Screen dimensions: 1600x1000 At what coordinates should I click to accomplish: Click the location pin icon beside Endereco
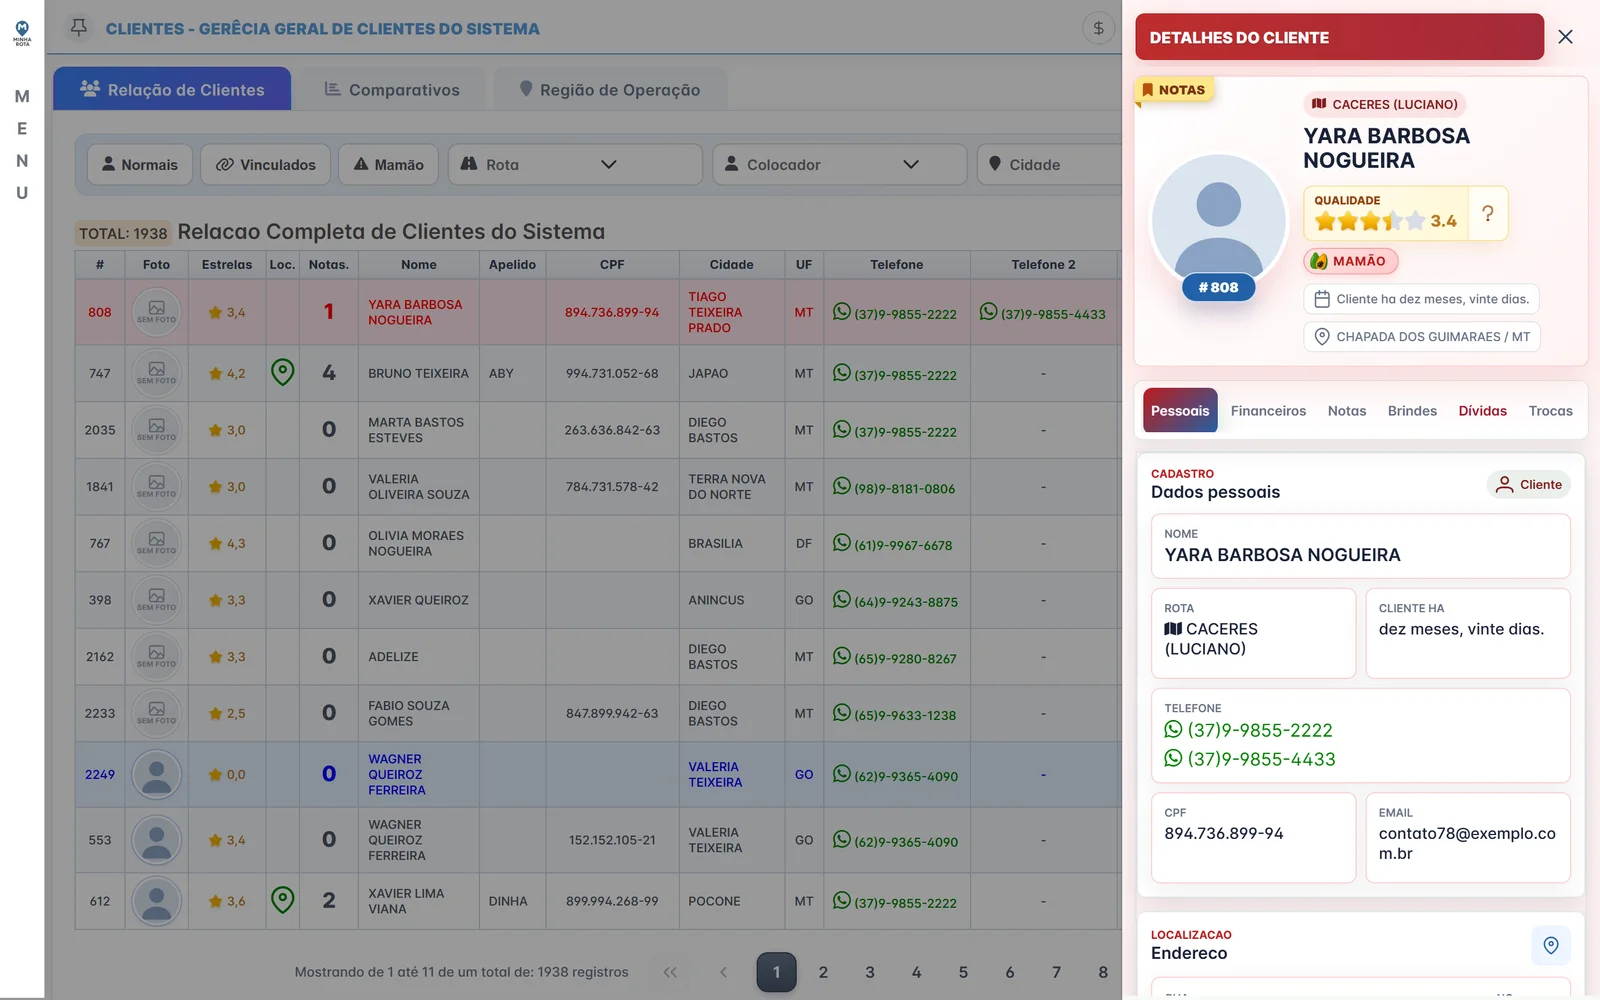click(1550, 945)
